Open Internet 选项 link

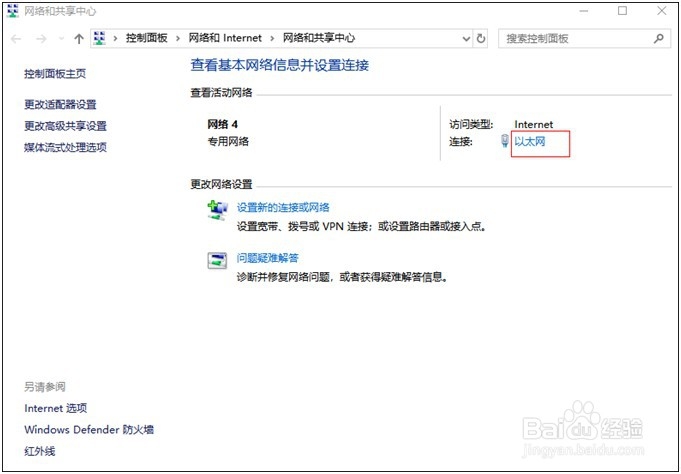coord(56,408)
